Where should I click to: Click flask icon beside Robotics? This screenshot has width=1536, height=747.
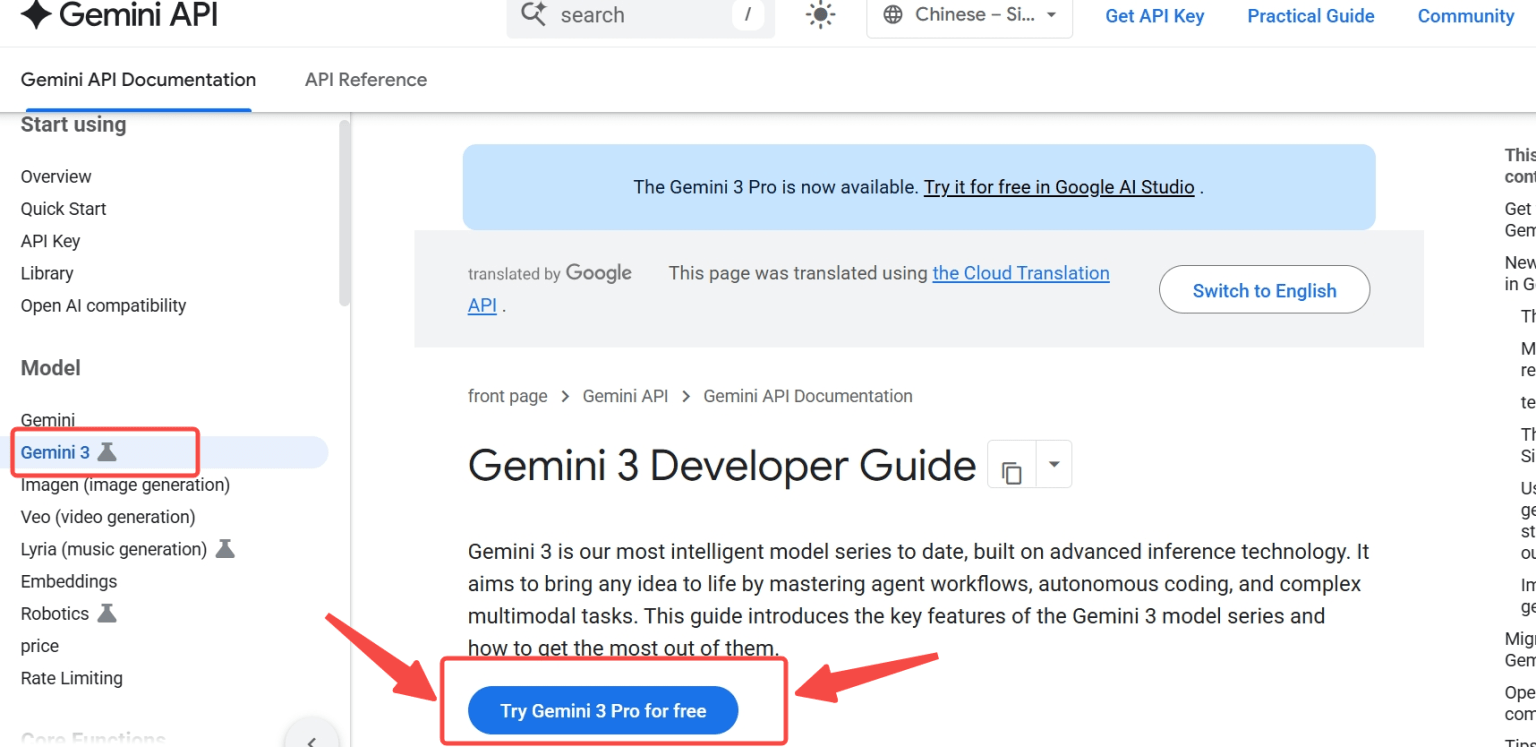[107, 613]
